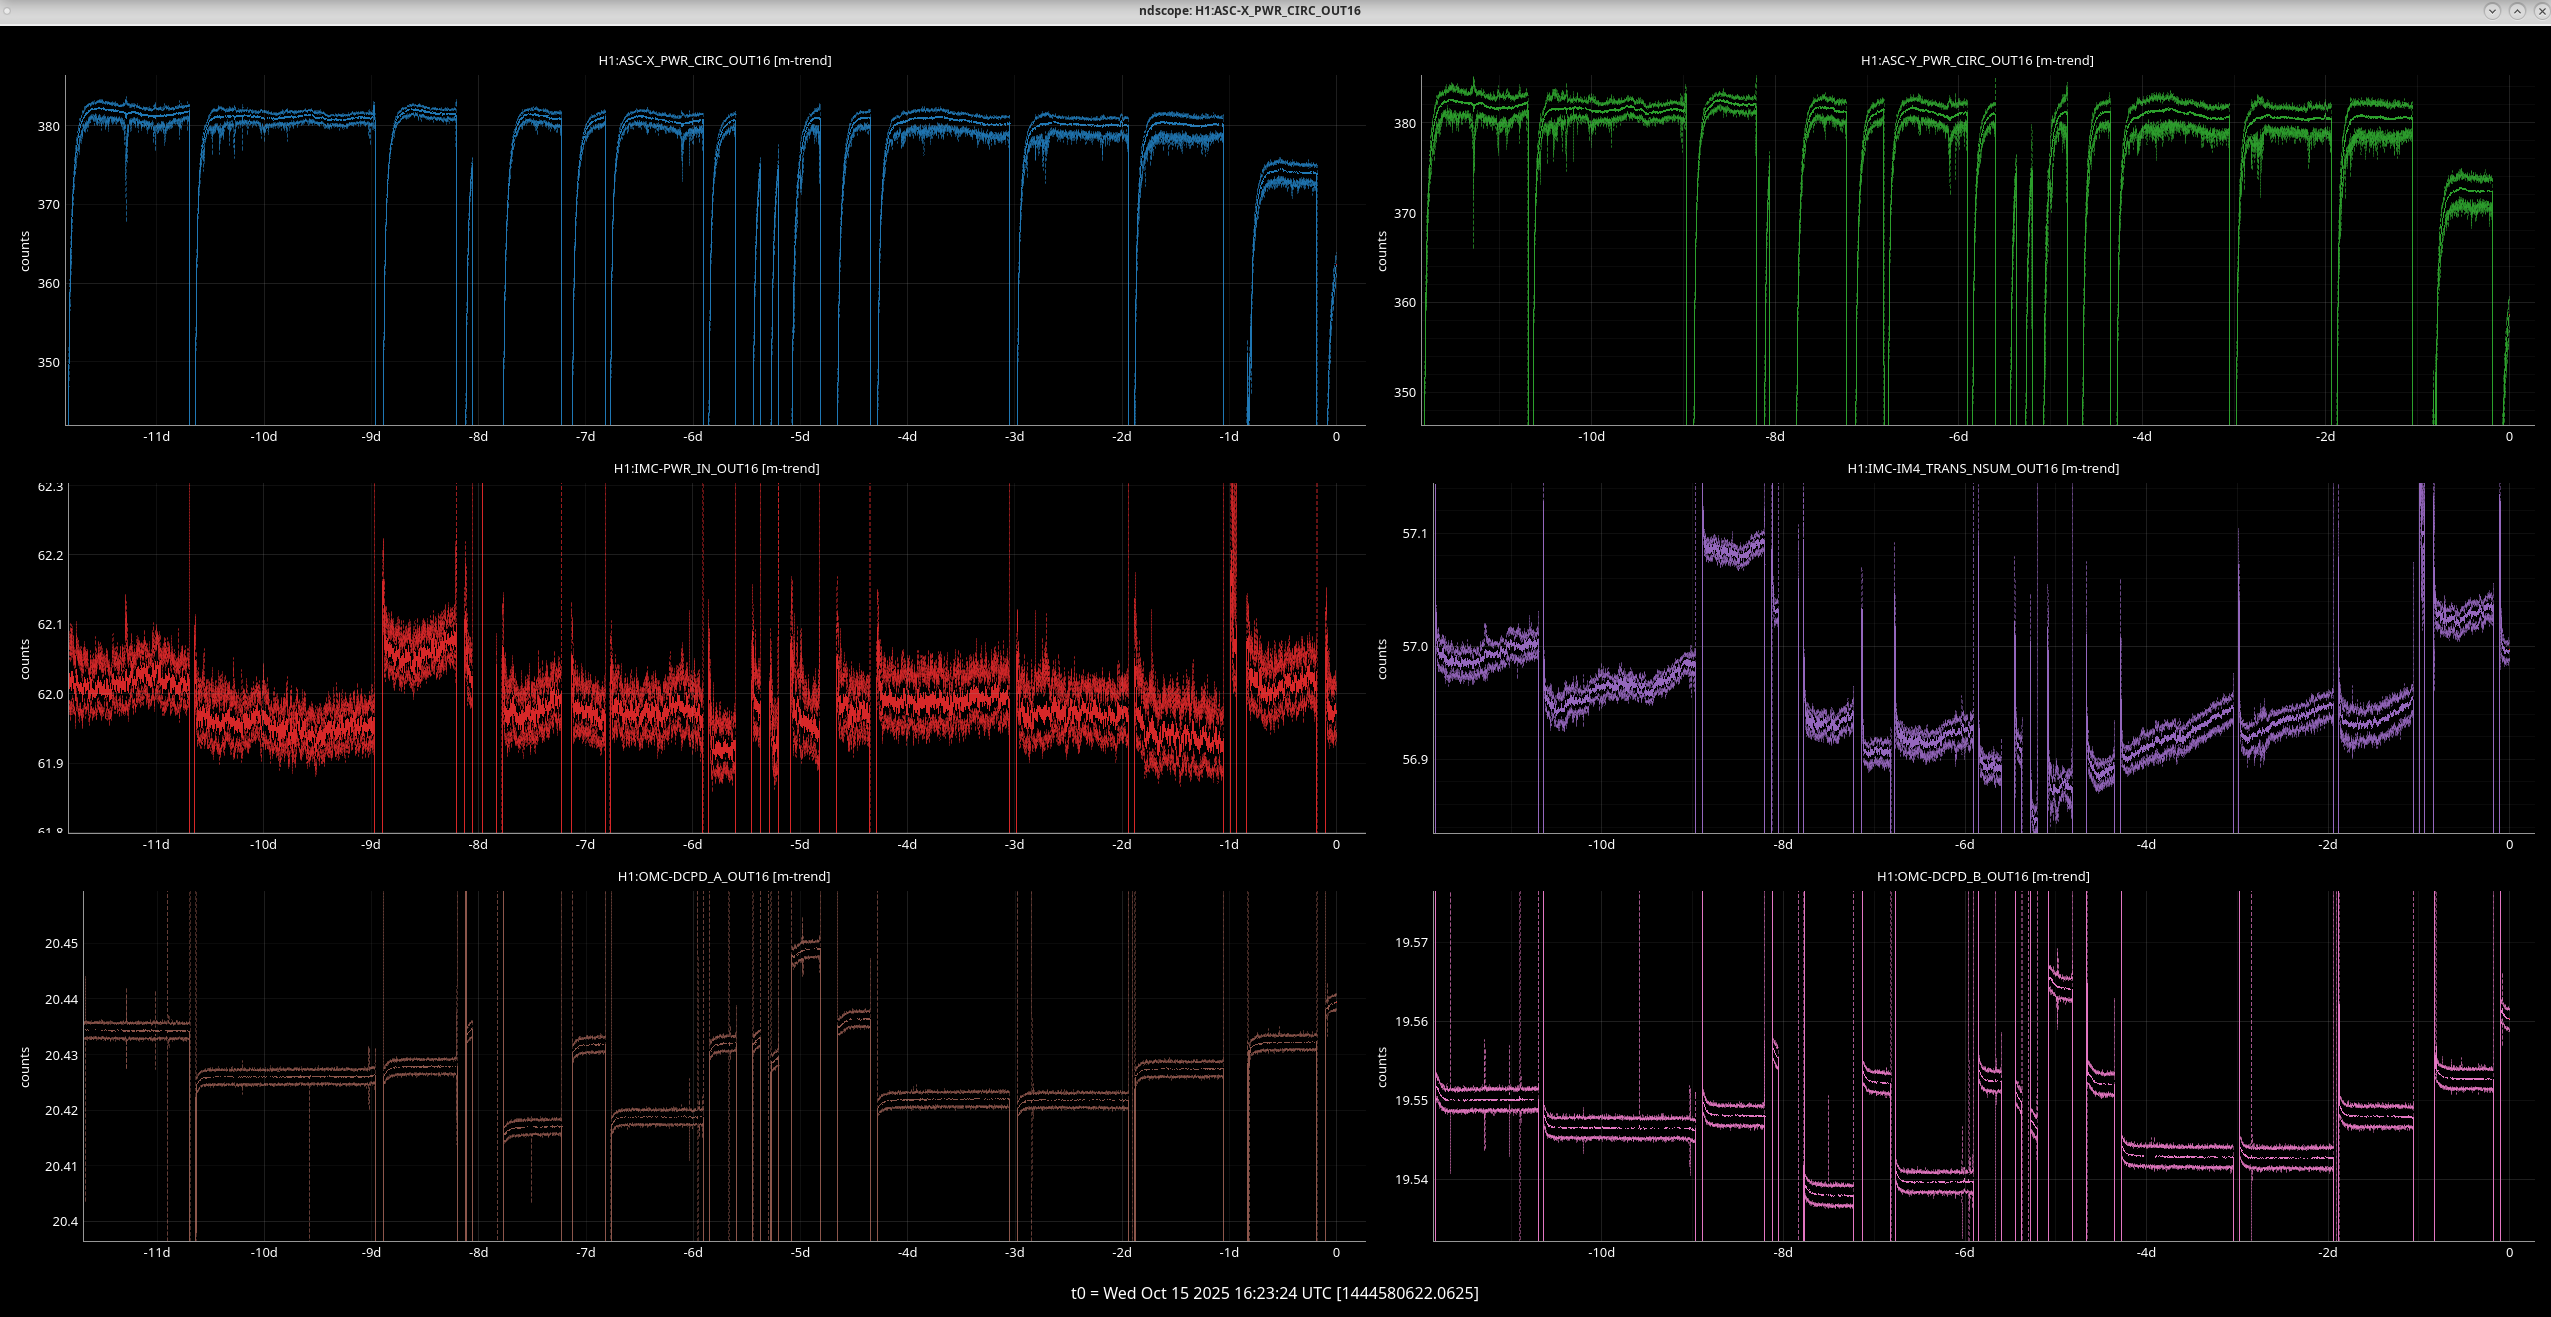The image size is (2551, 1317).
Task: Click the -10d tick on ASC-Y x-axis
Action: click(x=1591, y=437)
